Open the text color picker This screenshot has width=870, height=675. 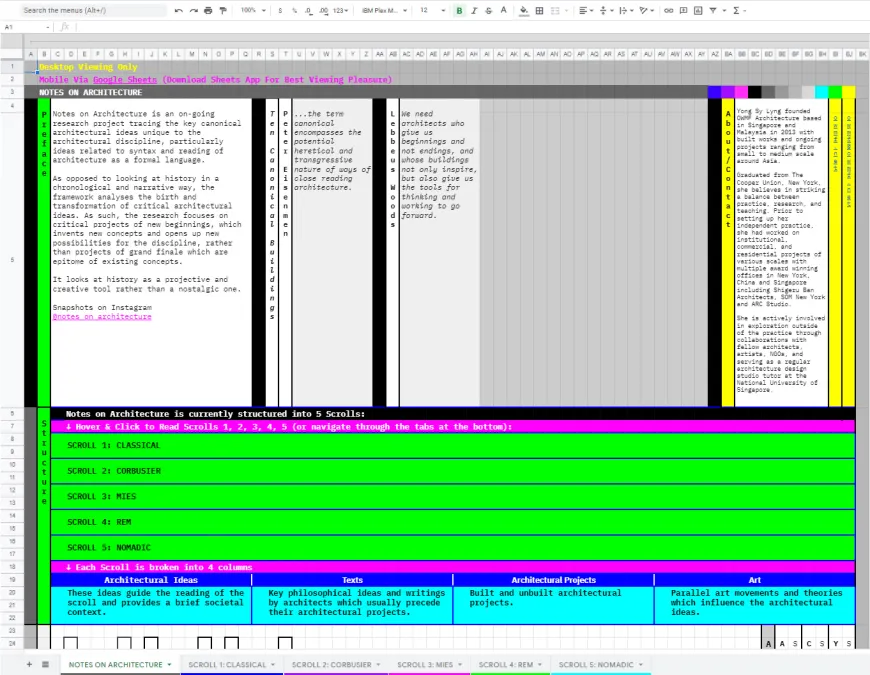[x=503, y=11]
